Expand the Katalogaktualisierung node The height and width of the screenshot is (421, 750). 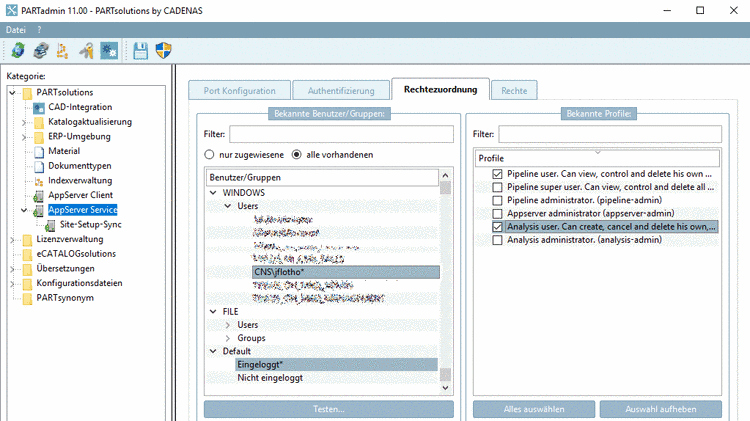coord(24,122)
